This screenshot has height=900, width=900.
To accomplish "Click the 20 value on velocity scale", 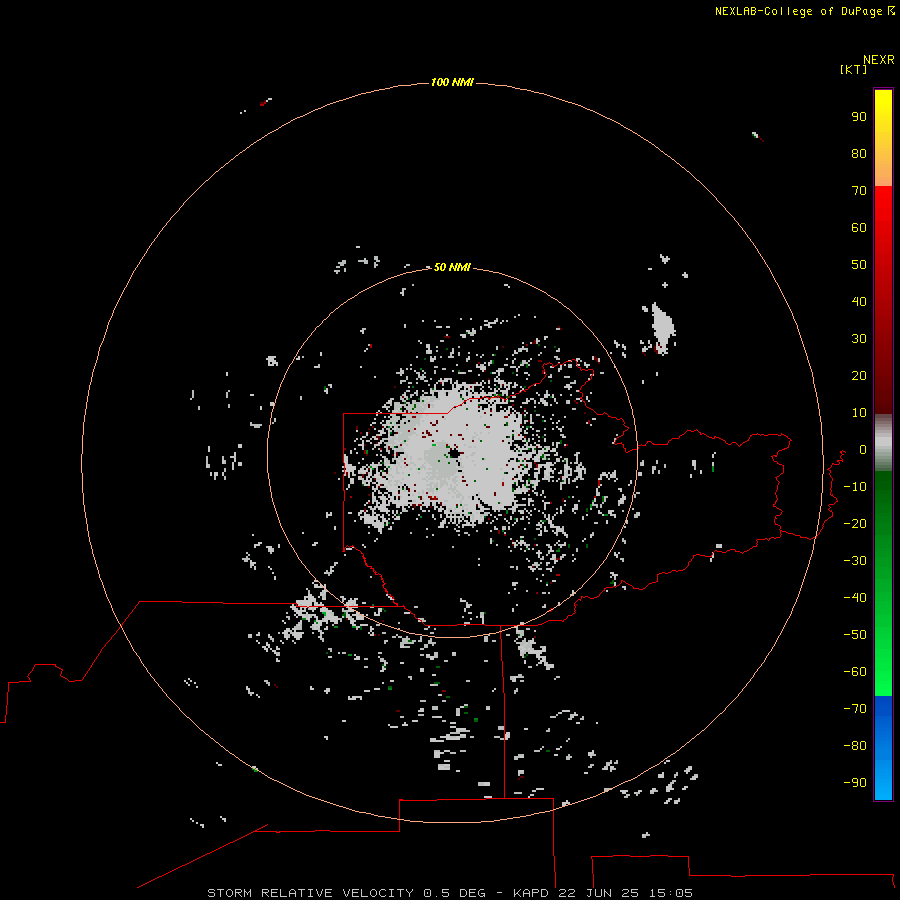I will 859,375.
